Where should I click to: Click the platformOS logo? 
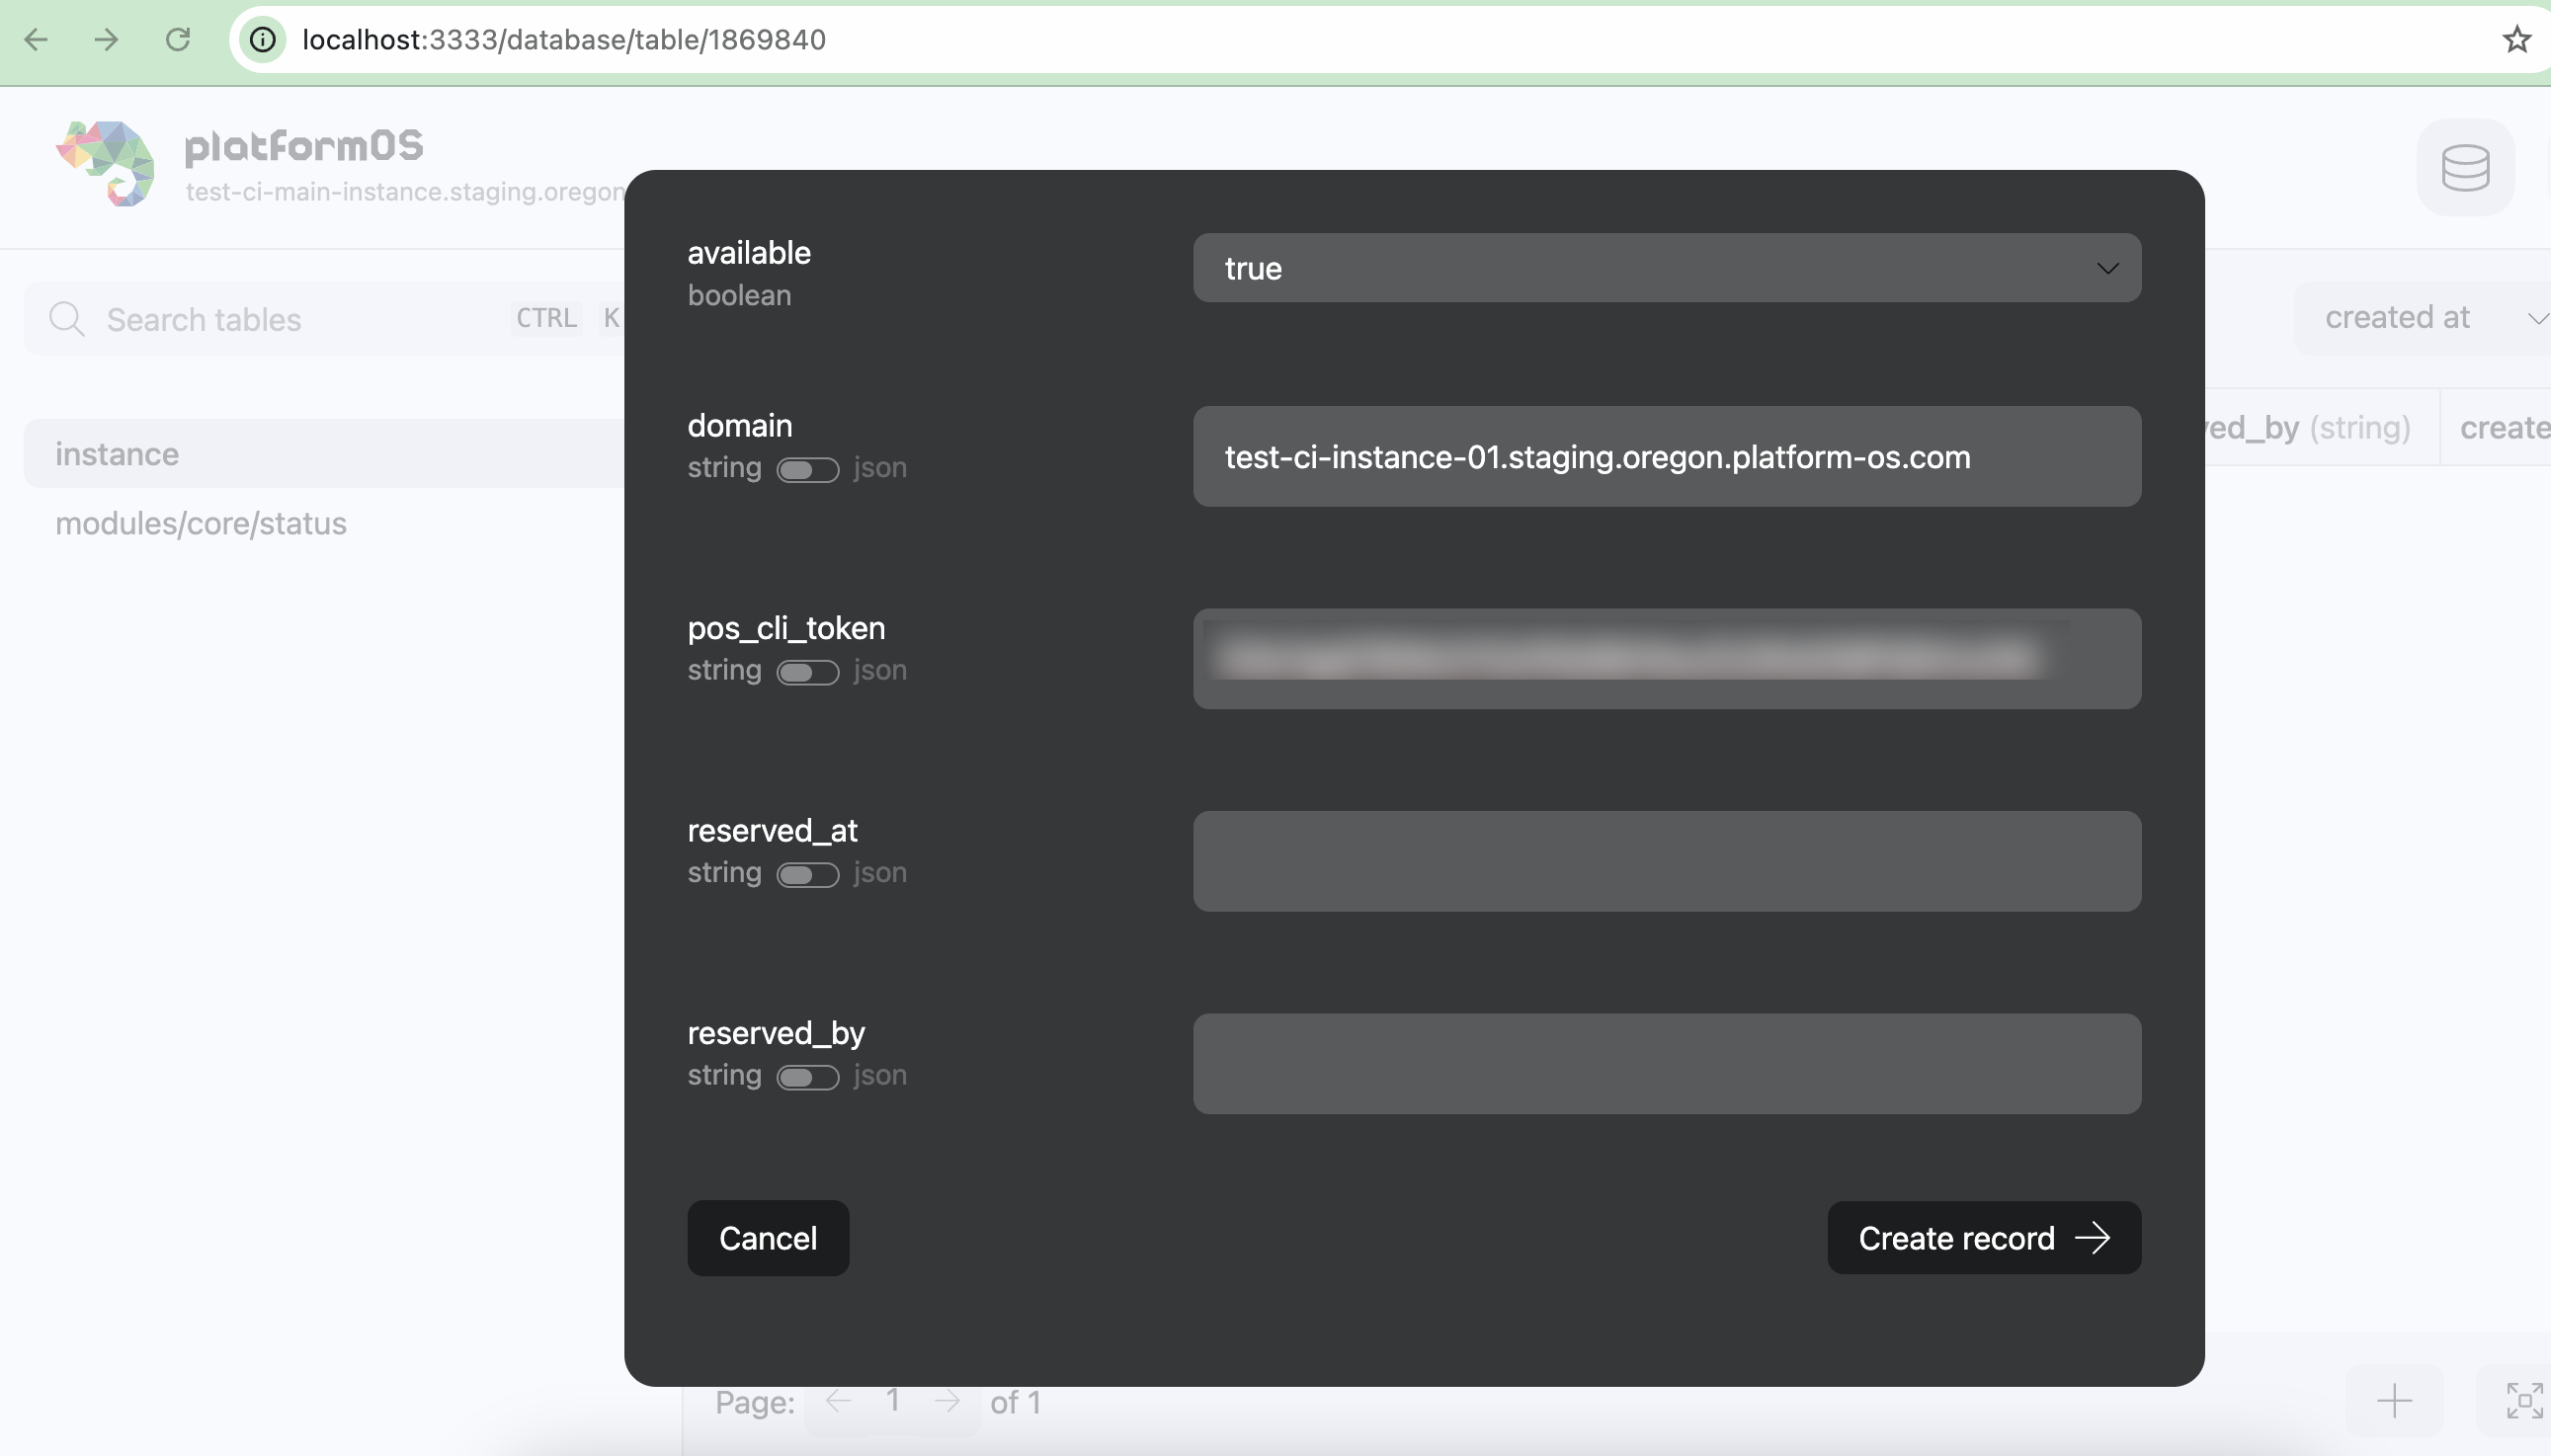click(x=105, y=163)
